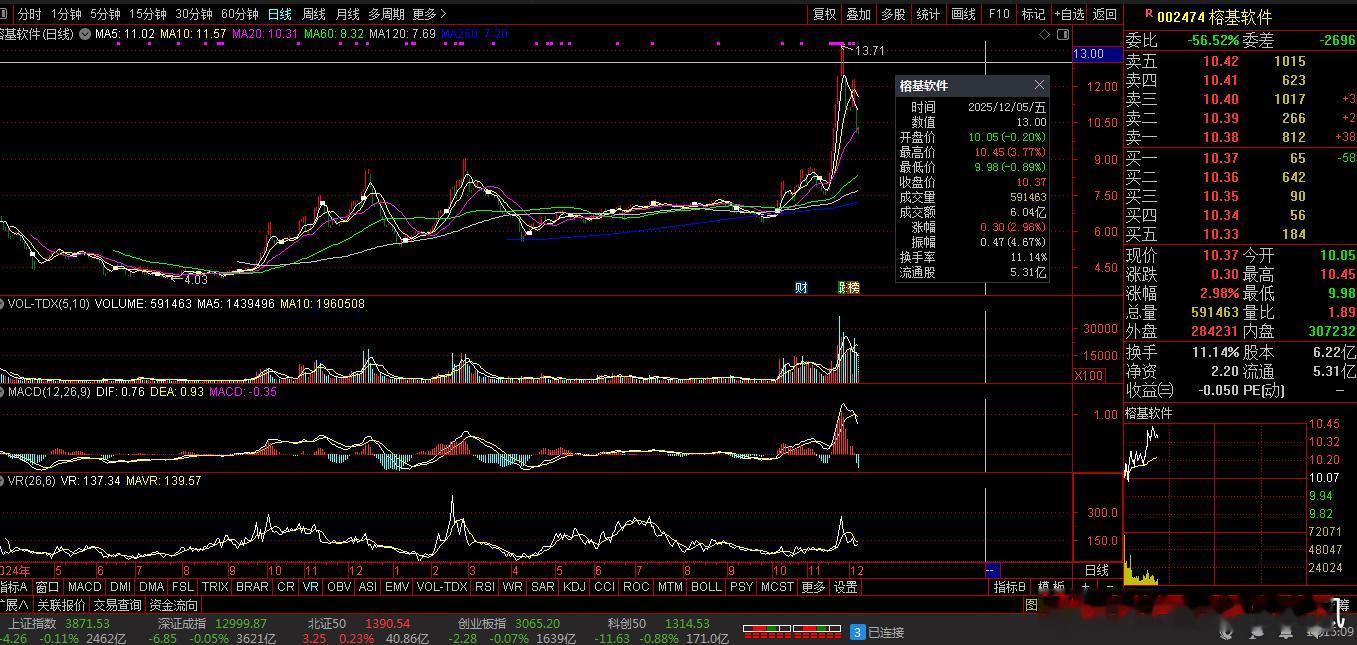Add stock to watchlist with +自选
This screenshot has width=1357, height=645.
coord(1069,14)
